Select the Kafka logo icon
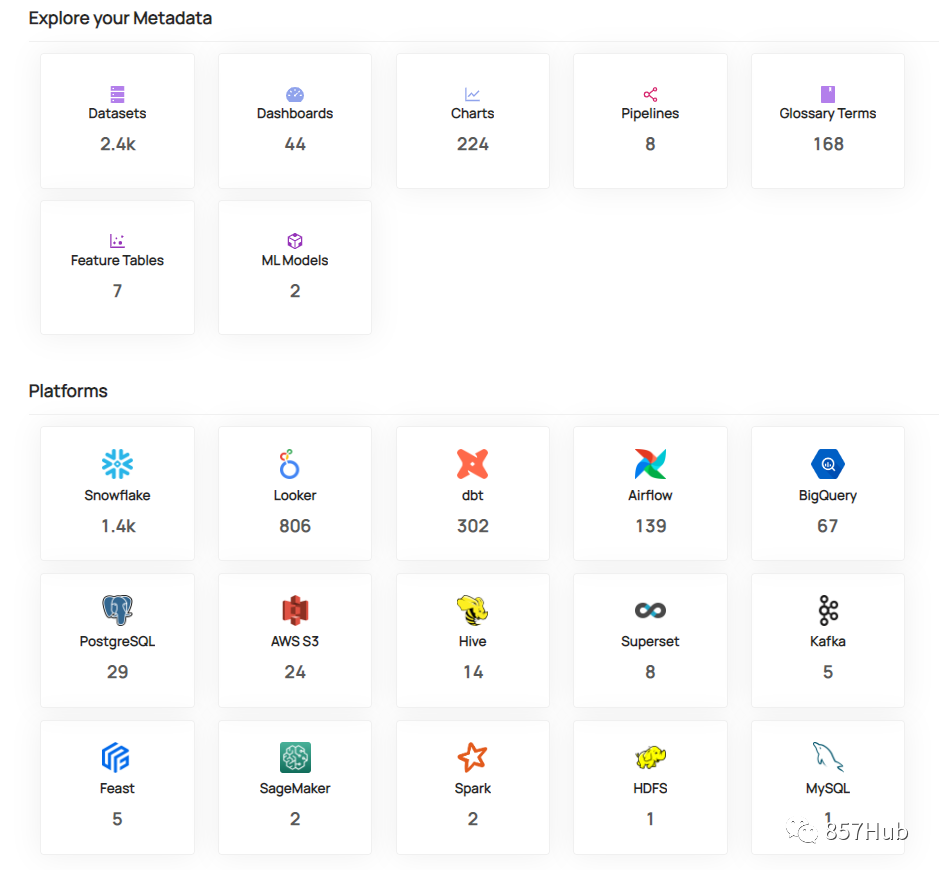The image size is (939, 870). click(x=828, y=610)
